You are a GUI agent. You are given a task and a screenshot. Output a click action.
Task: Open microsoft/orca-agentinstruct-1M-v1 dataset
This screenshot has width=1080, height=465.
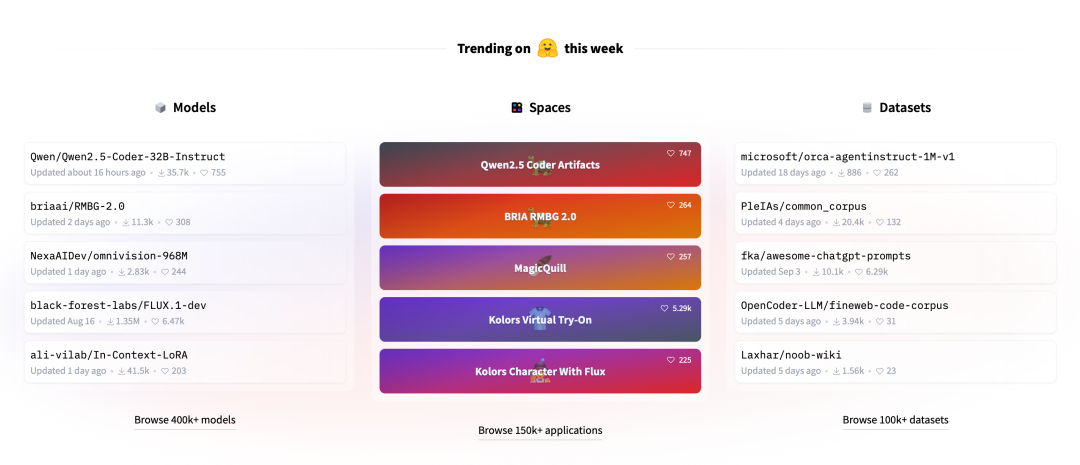point(895,164)
